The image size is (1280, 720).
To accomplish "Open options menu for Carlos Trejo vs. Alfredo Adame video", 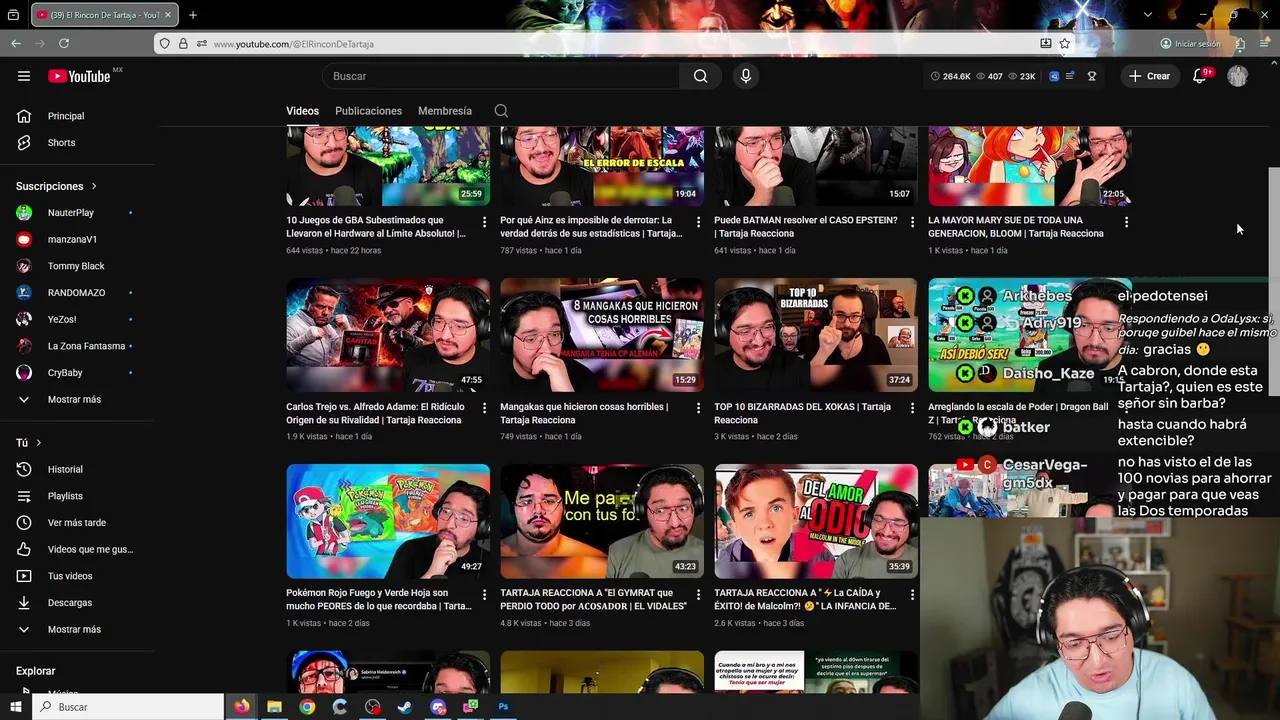I will (485, 408).
